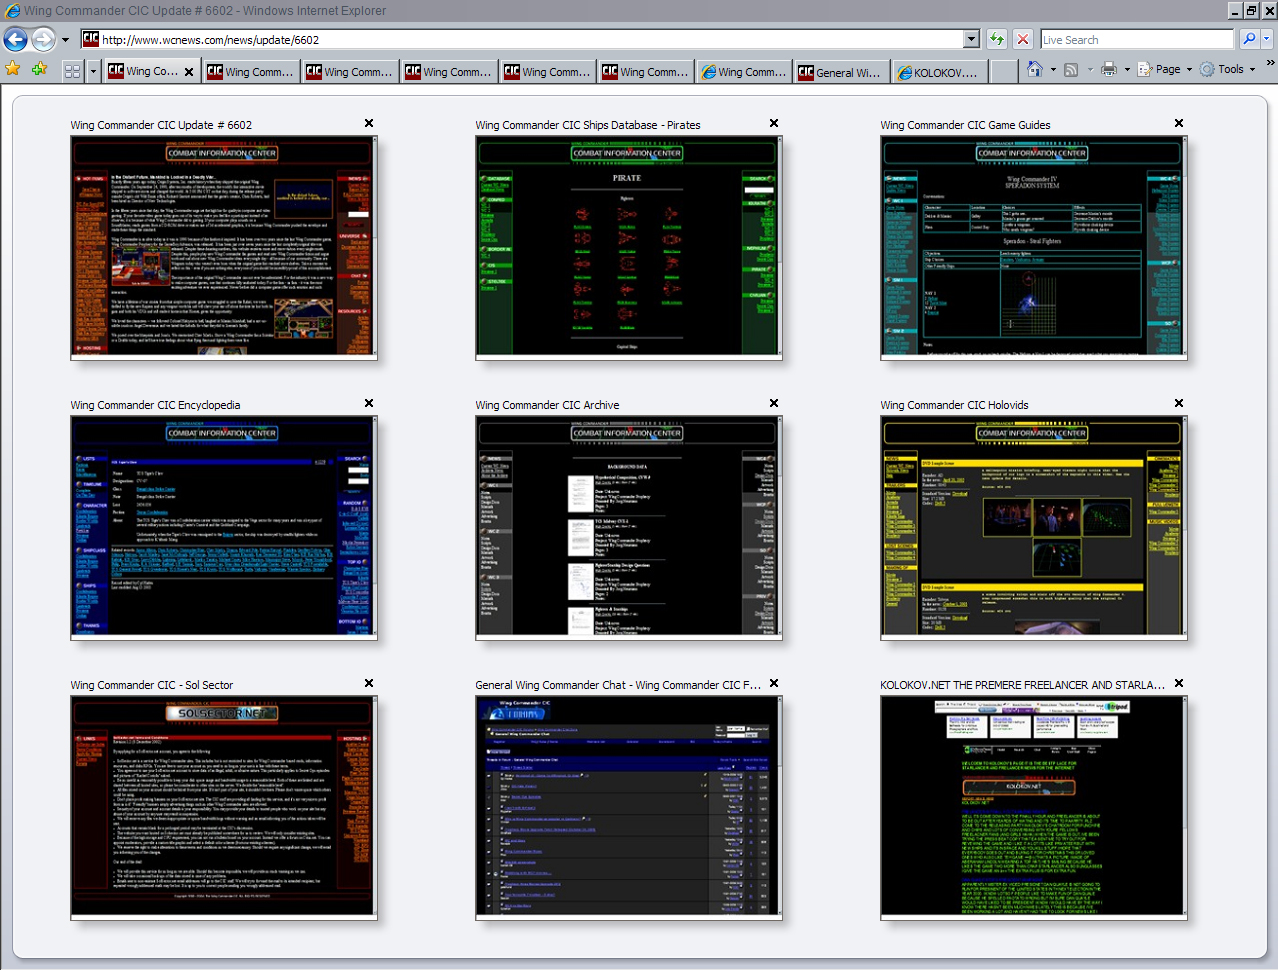This screenshot has width=1278, height=970.
Task: Open the Ships Database - Pirates thumbnail
Action: 628,248
